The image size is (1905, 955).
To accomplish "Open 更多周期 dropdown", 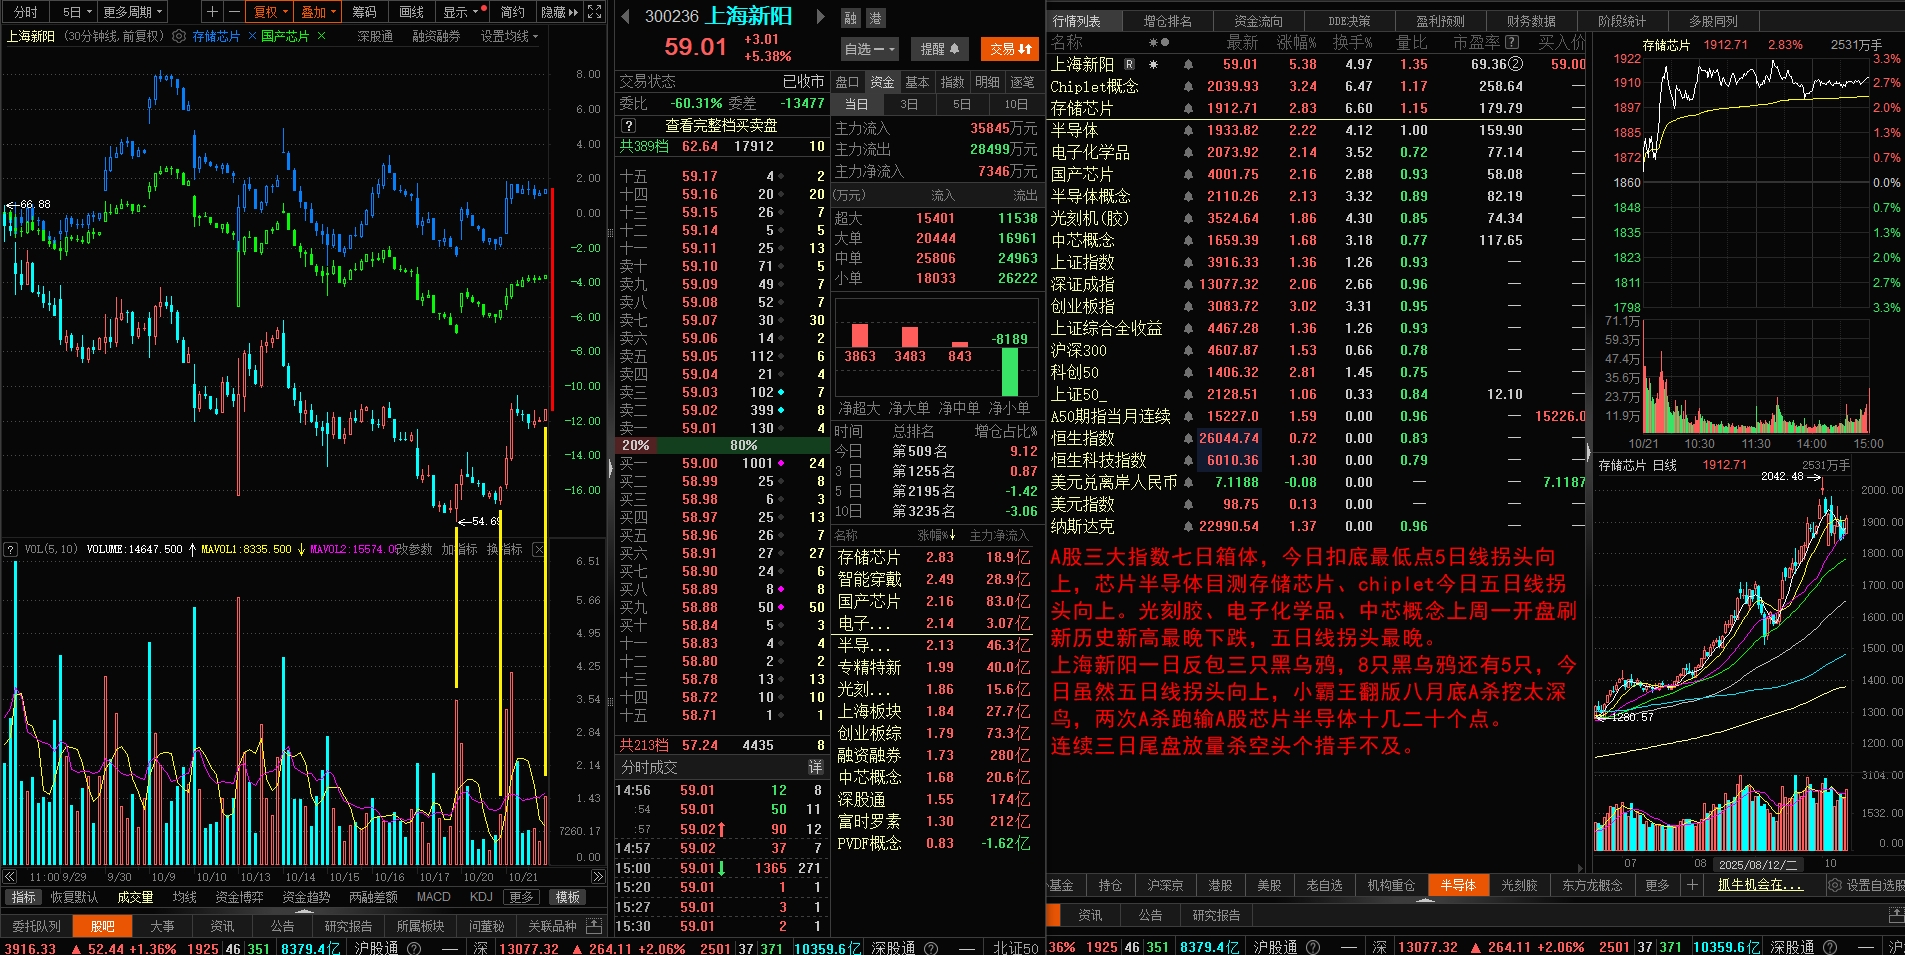I will (132, 12).
